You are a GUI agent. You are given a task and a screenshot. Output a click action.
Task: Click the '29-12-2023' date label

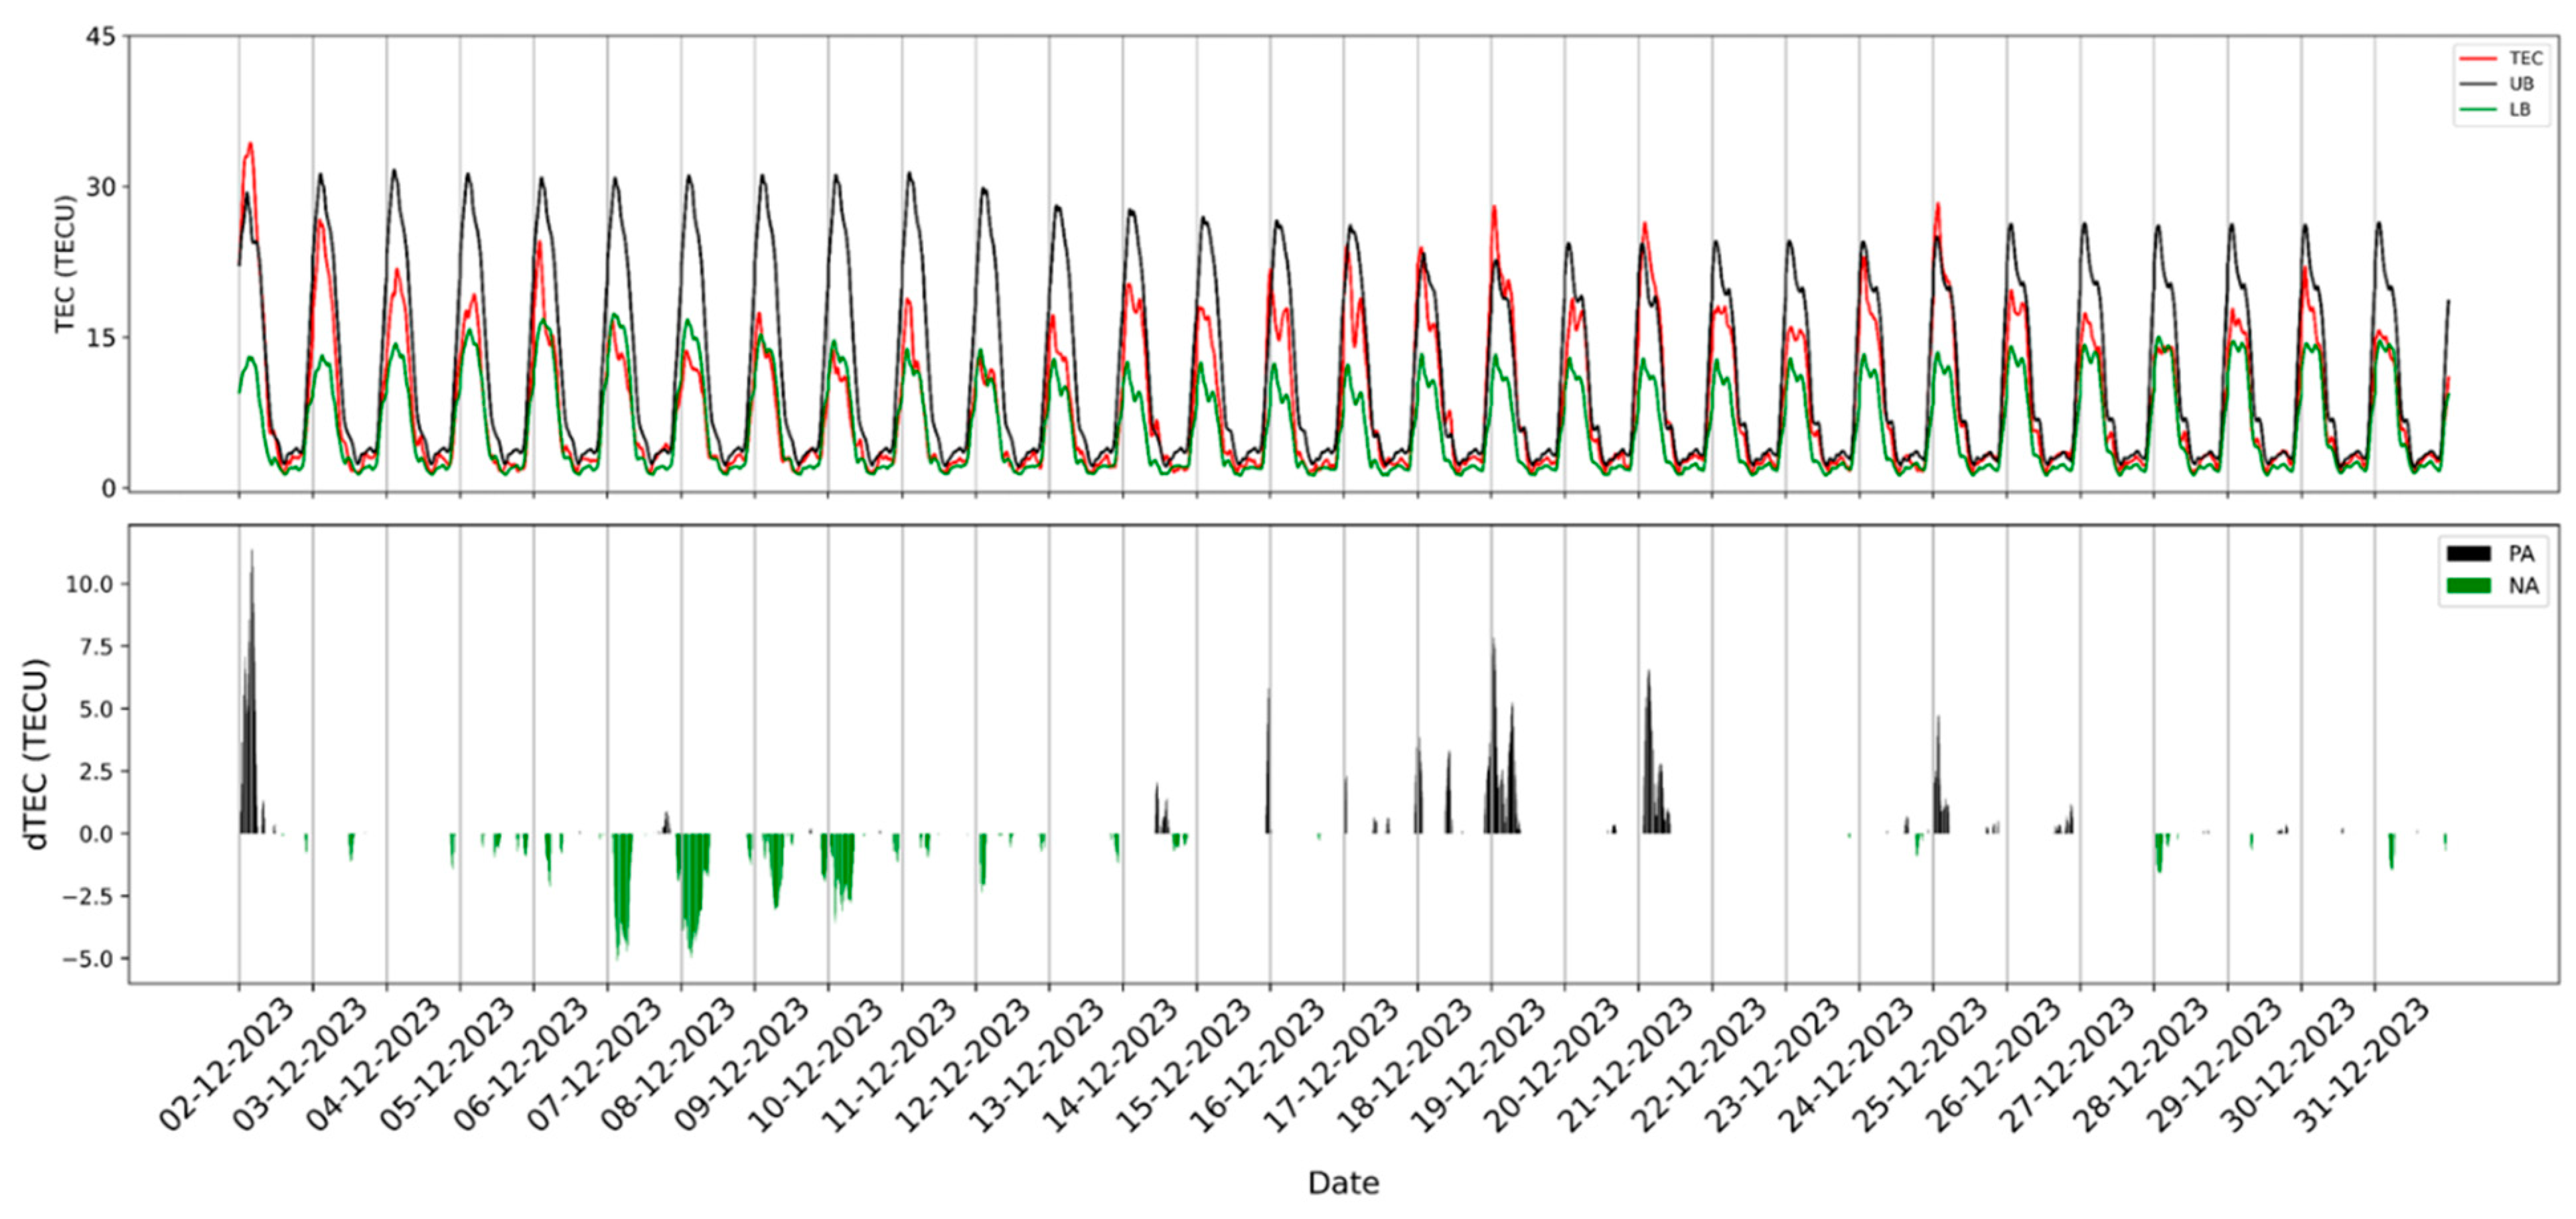[2216, 1067]
